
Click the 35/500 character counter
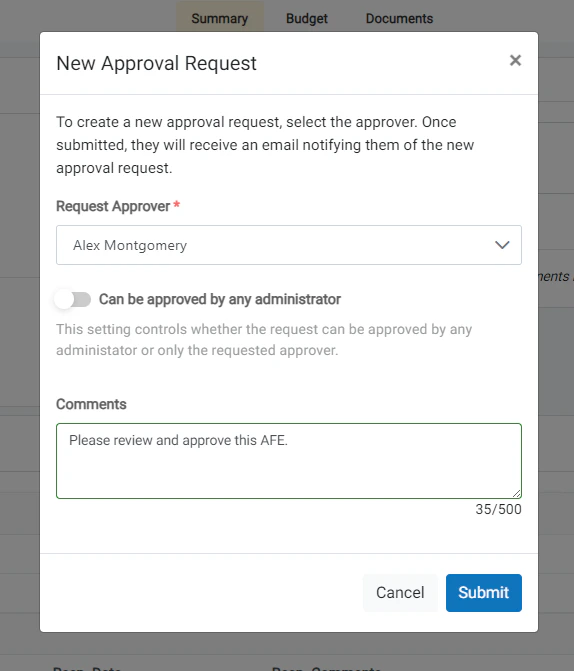coord(498,509)
